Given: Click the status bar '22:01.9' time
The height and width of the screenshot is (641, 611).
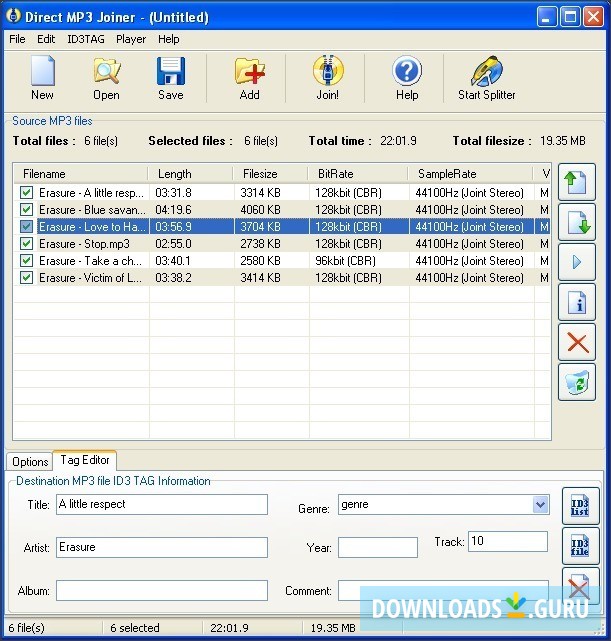Looking at the screenshot, I should pyautogui.click(x=229, y=628).
